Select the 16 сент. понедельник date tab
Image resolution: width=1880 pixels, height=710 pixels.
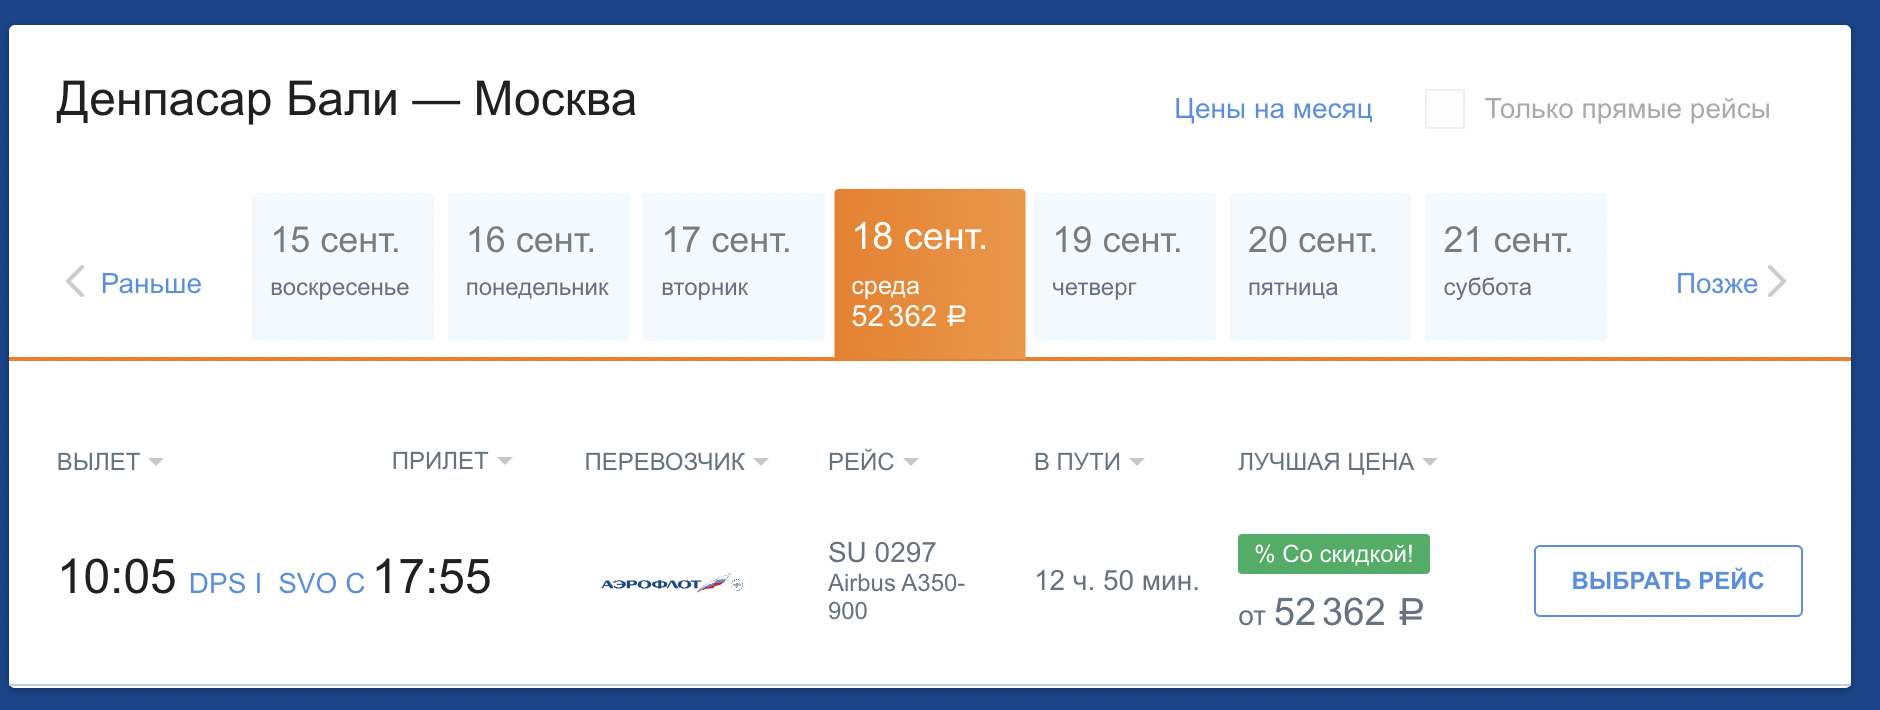click(x=538, y=267)
